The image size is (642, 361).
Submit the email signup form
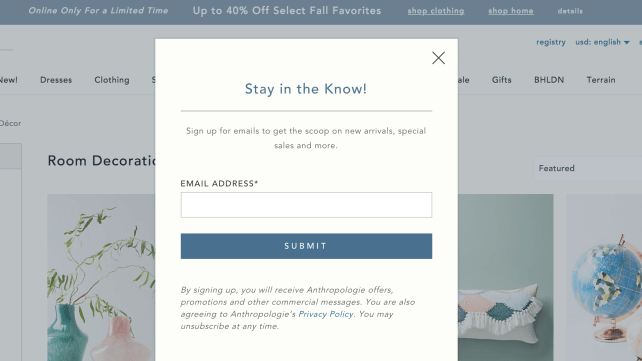[306, 246]
